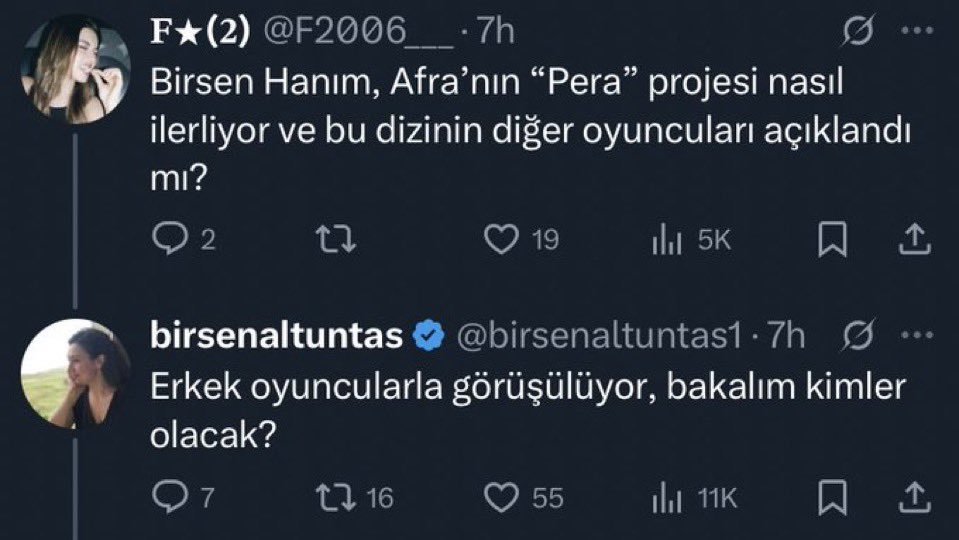Open birsenaltuntas profile picture
The image size is (959, 540).
[x=76, y=373]
